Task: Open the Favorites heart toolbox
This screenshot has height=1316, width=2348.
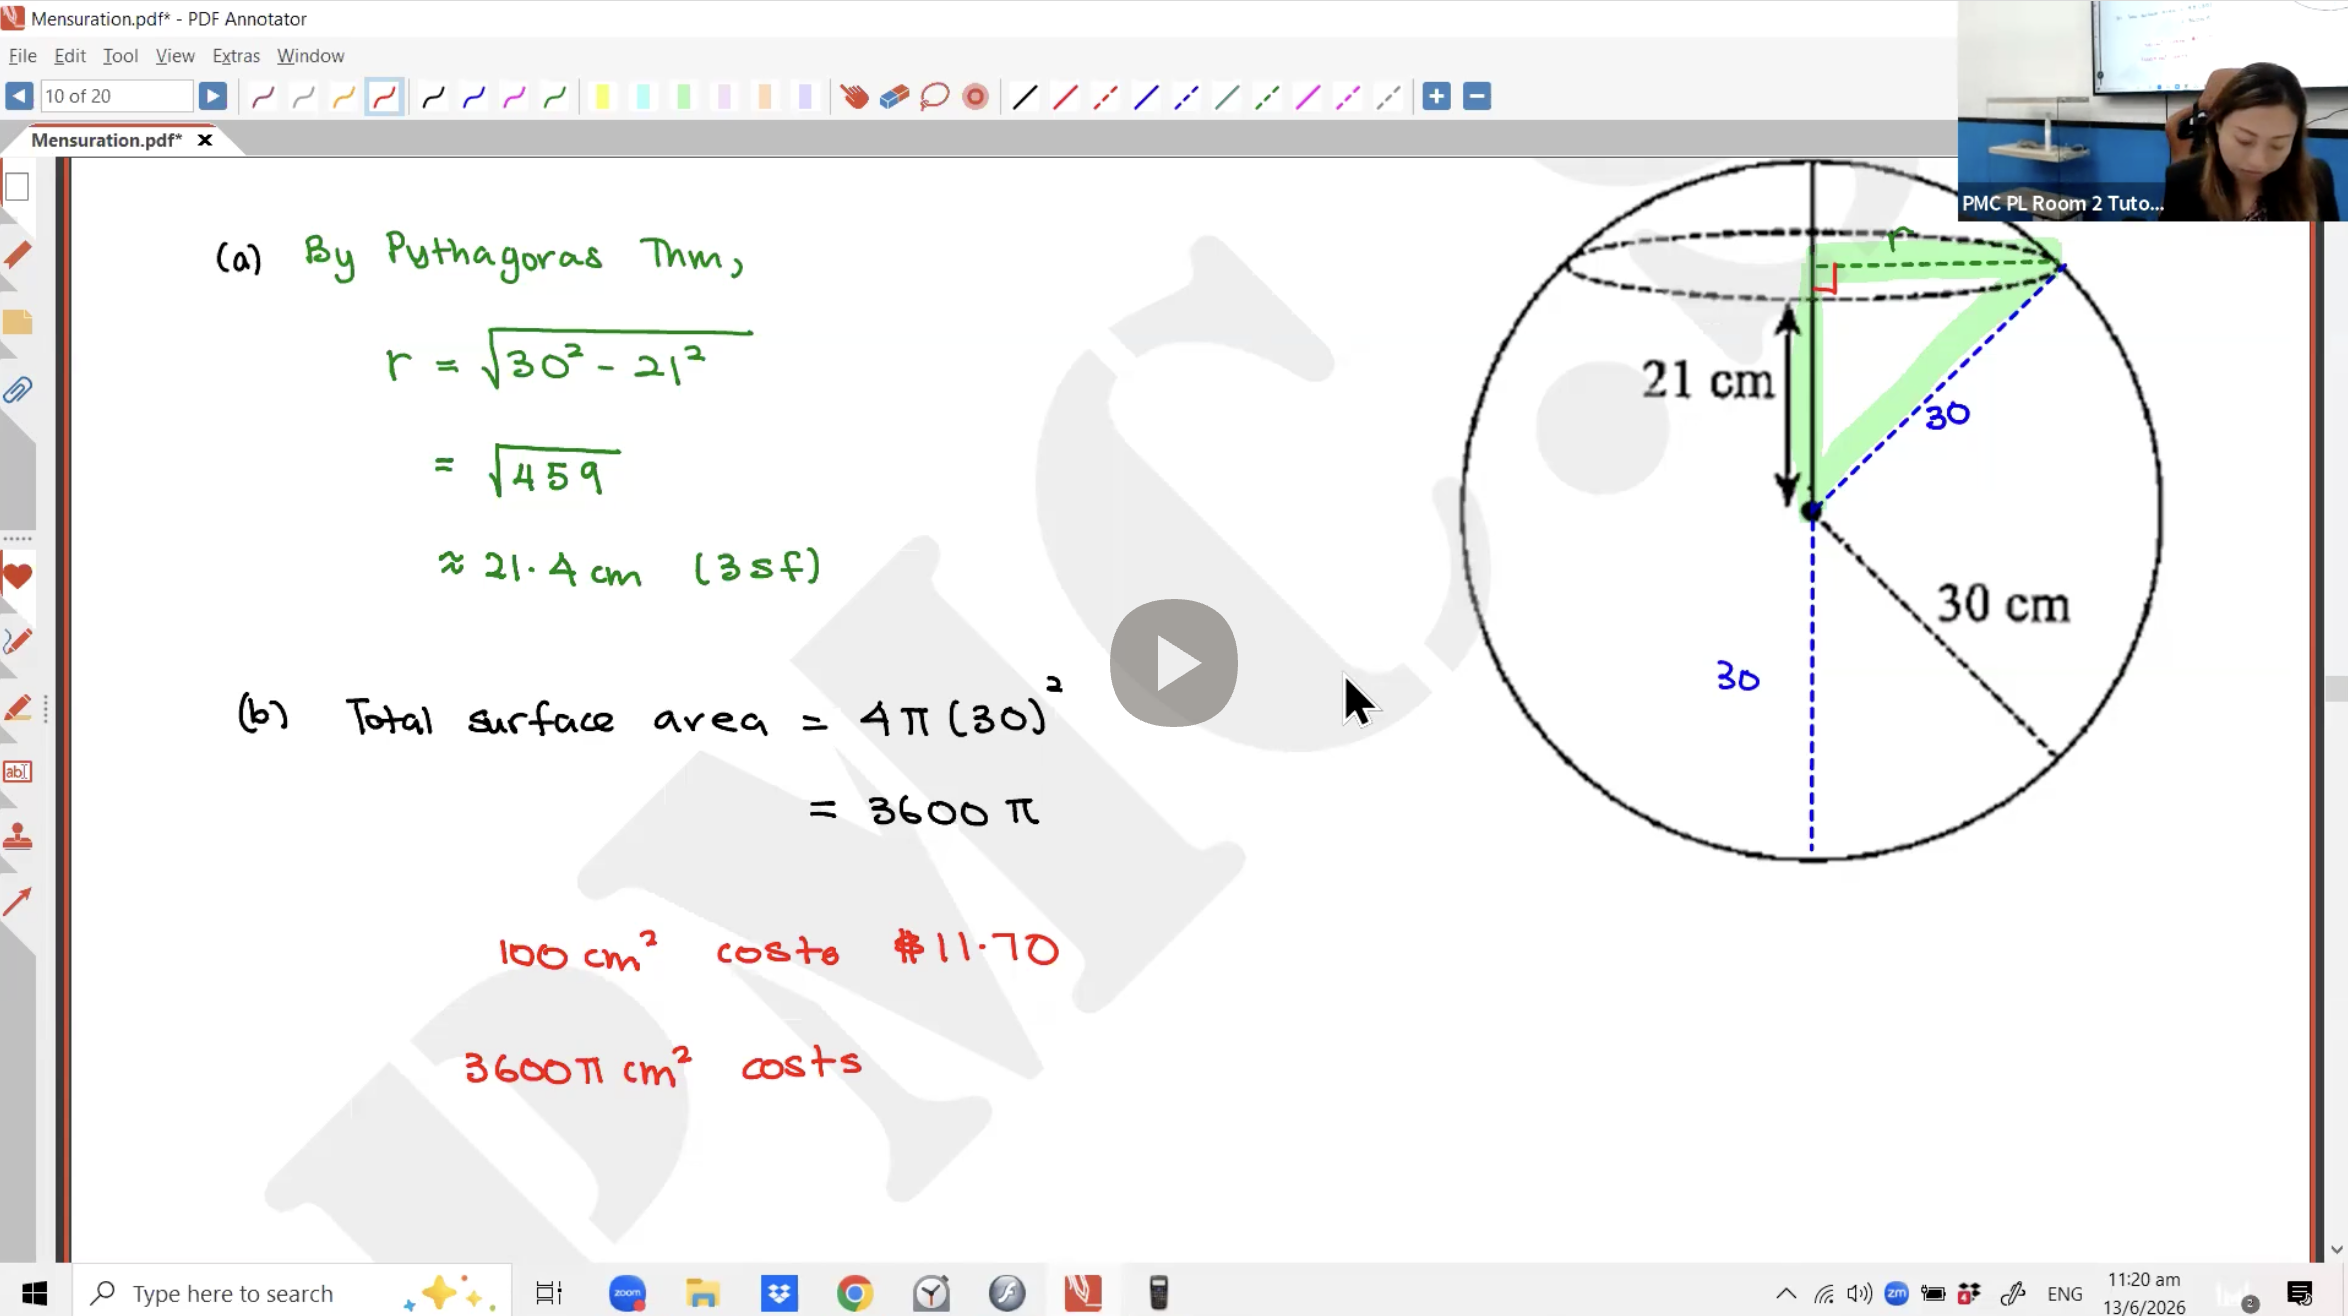Action: [17, 577]
